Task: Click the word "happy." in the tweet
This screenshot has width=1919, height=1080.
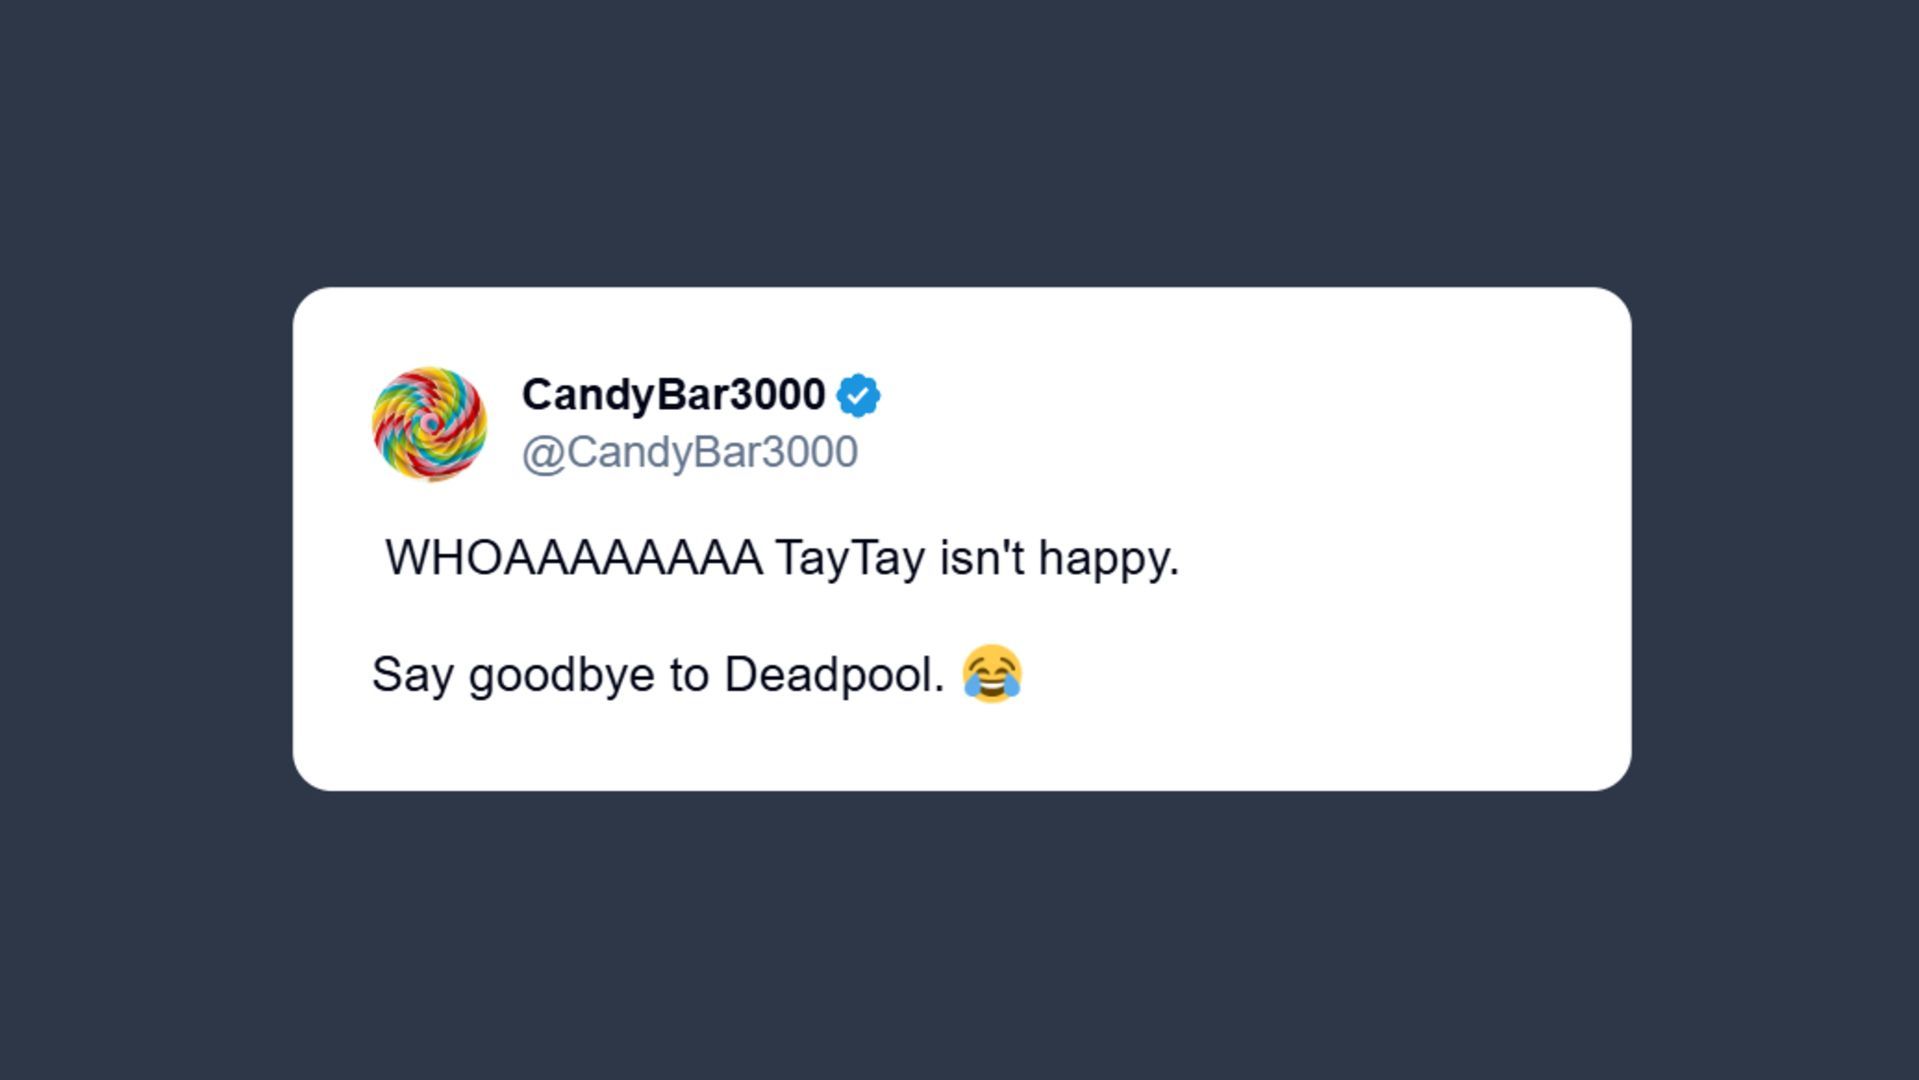Action: (x=1109, y=558)
